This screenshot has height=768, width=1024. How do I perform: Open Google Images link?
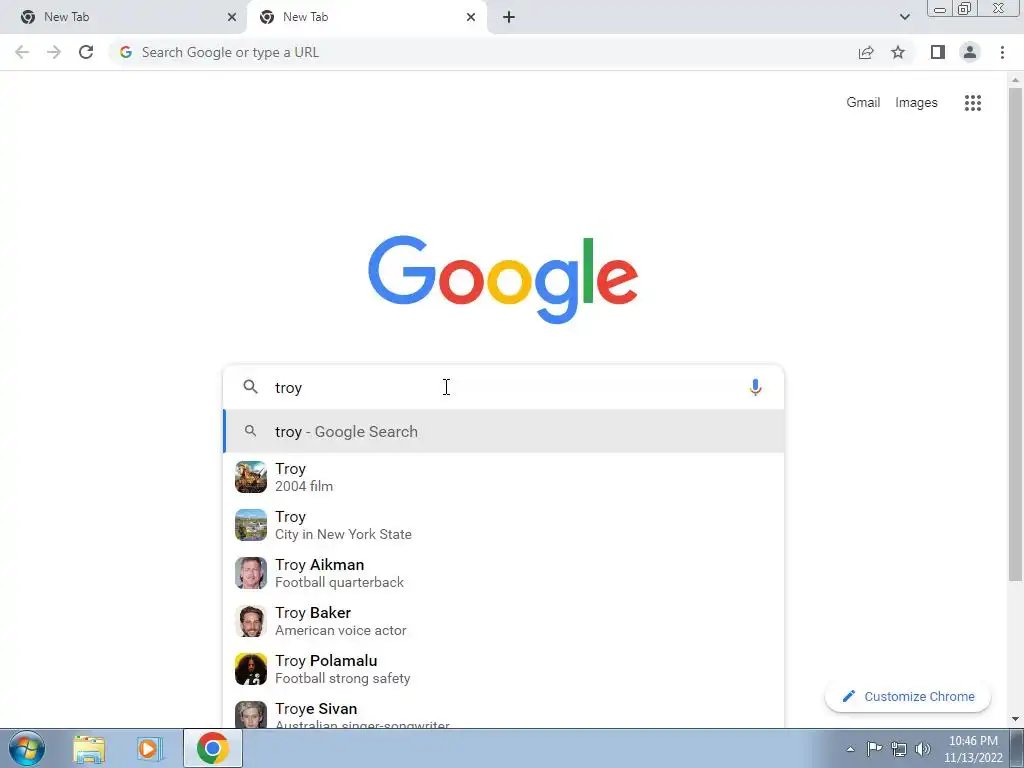[916, 103]
